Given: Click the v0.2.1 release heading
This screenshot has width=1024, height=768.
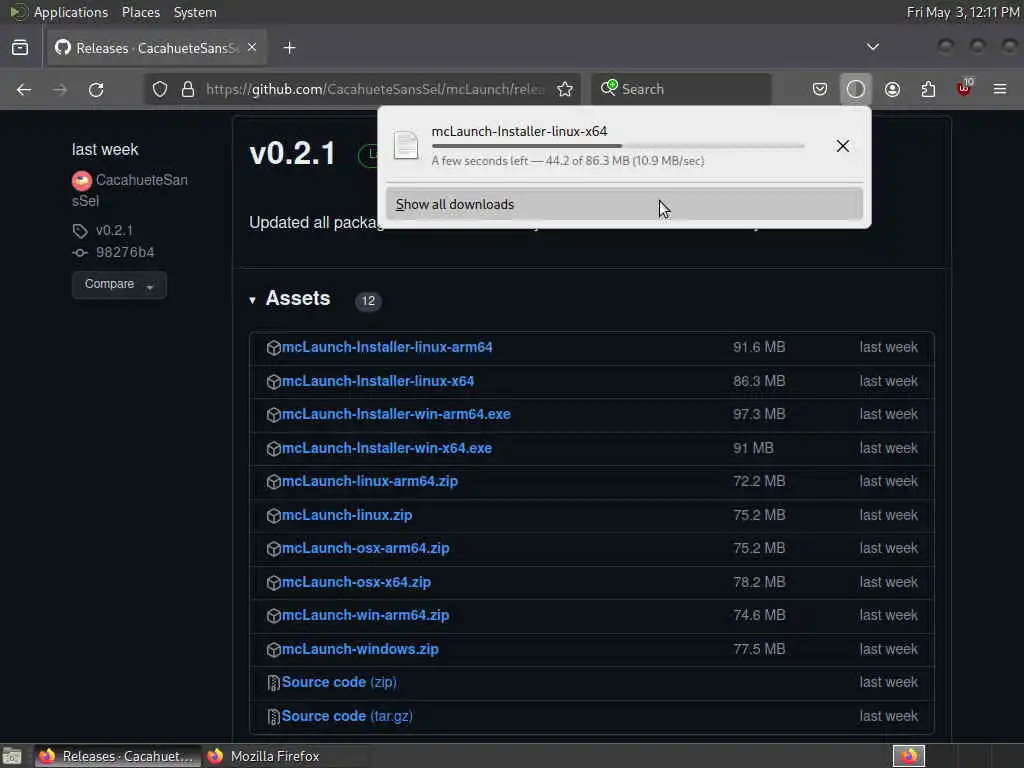Looking at the screenshot, I should pyautogui.click(x=292, y=154).
